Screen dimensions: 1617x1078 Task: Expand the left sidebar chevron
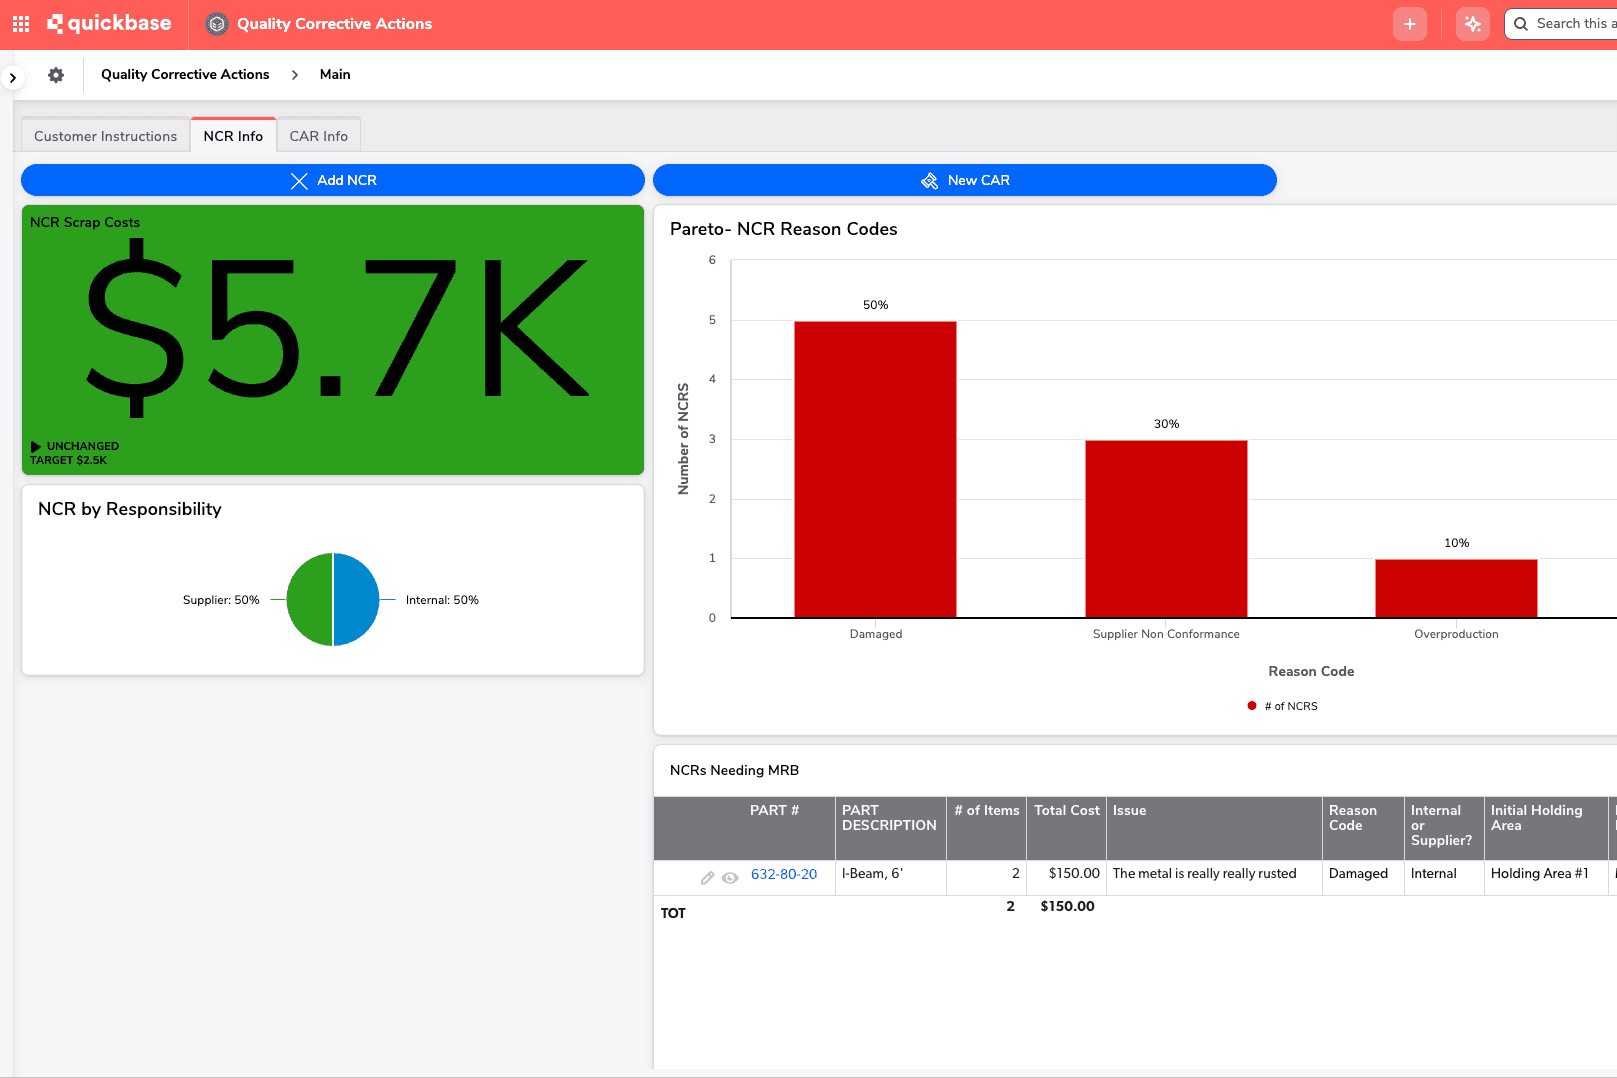(12, 77)
